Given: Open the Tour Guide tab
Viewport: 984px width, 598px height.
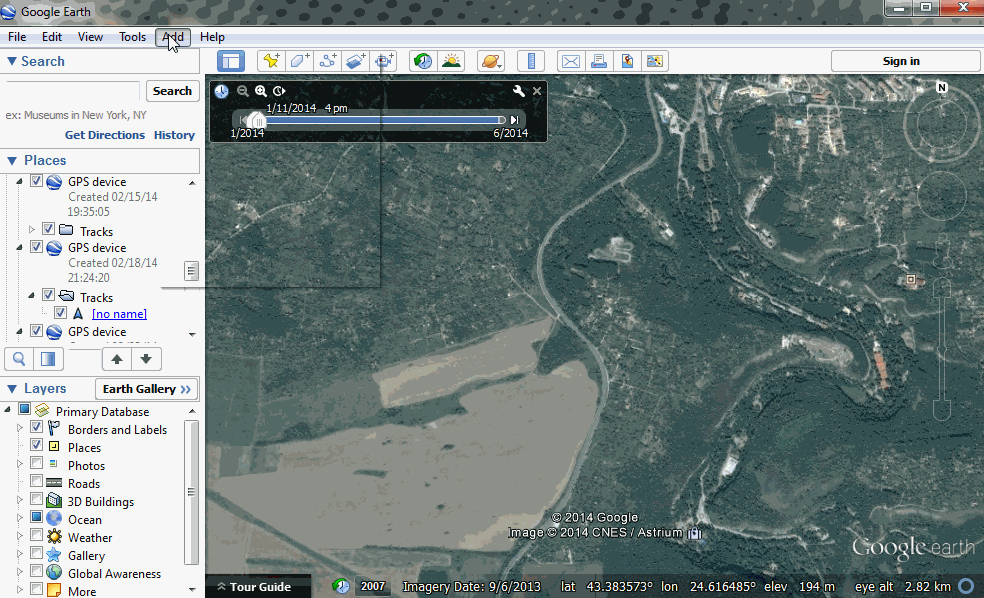Looking at the screenshot, I should pos(258,587).
